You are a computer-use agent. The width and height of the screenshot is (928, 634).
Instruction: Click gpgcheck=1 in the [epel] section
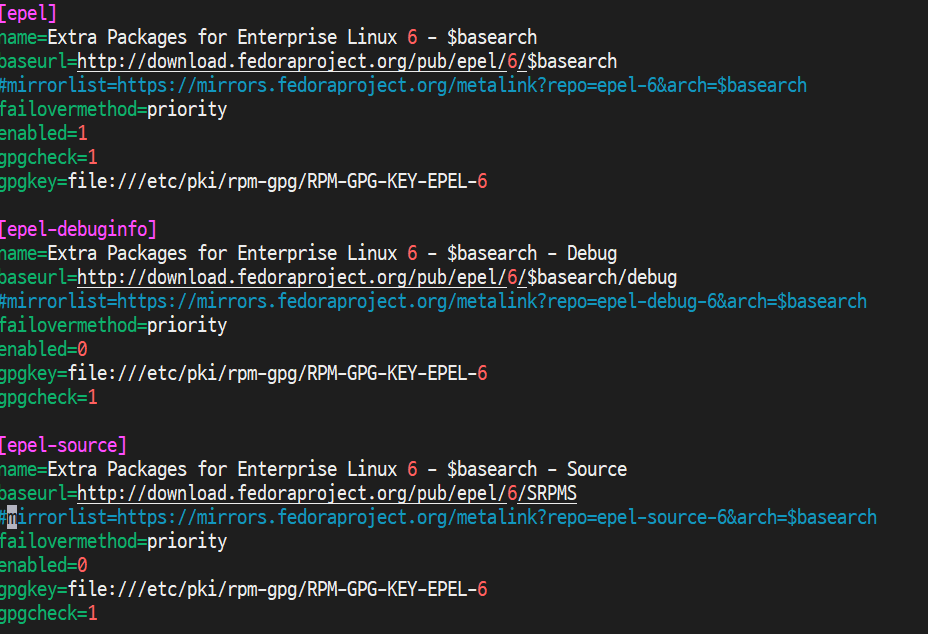click(49, 157)
